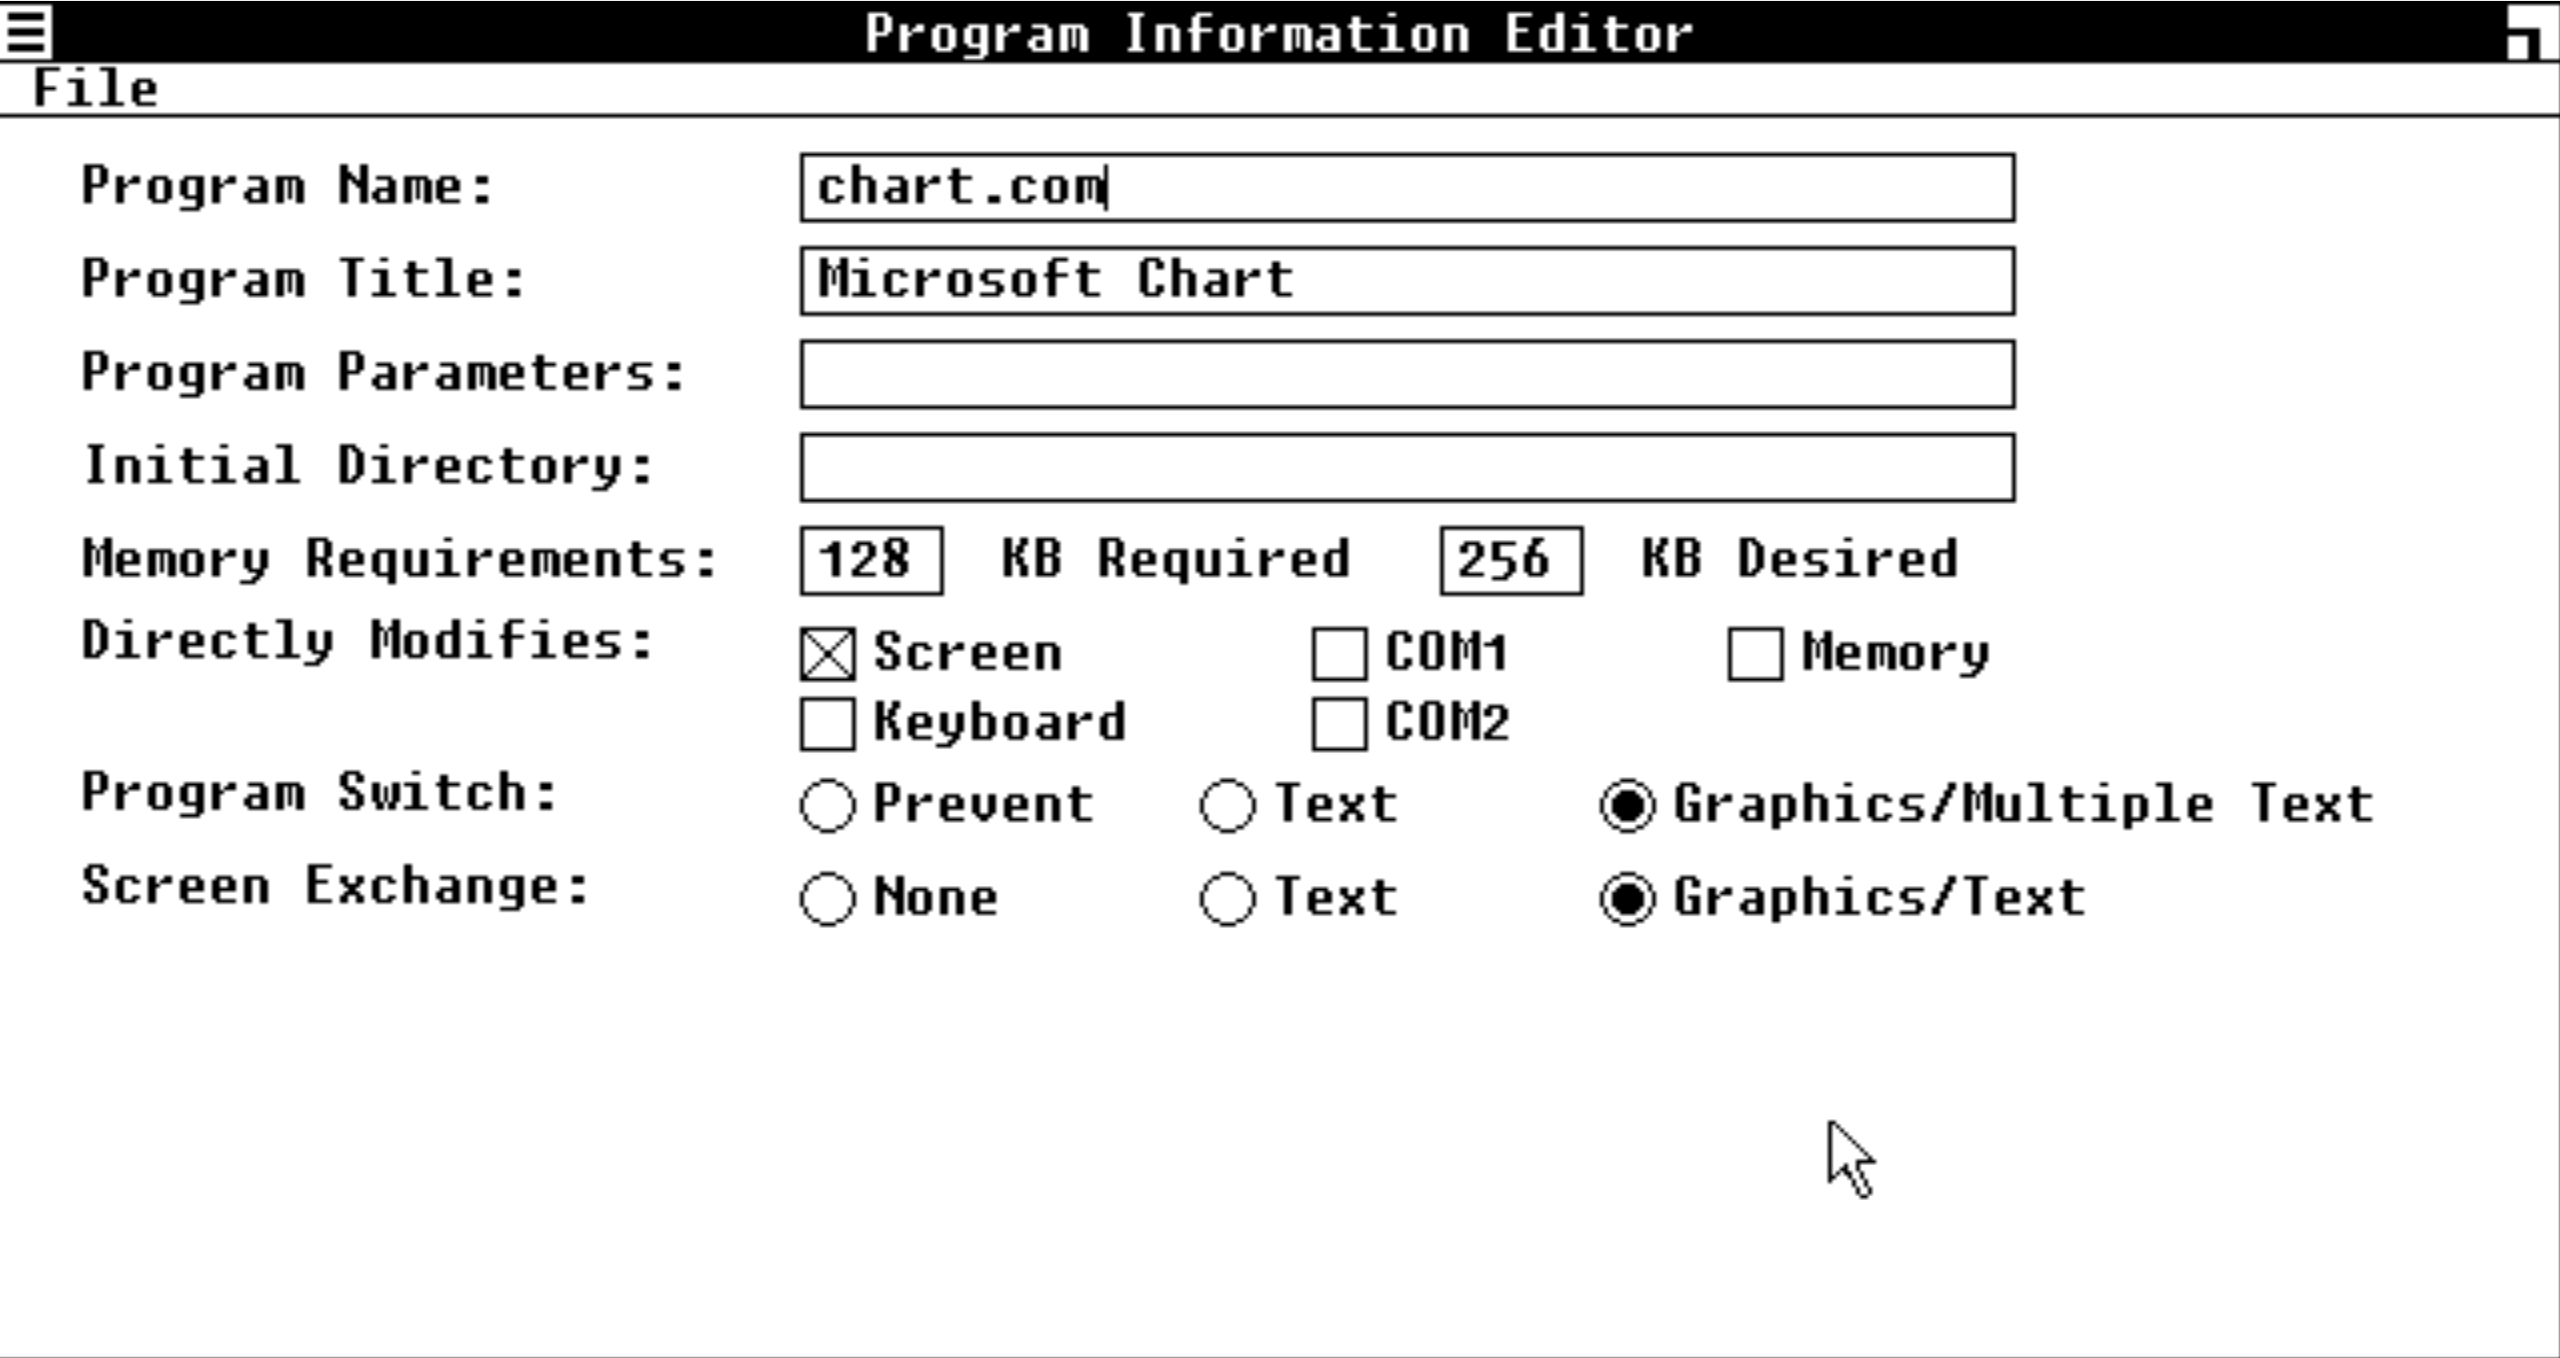Choose Text radio for Program Switch
The height and width of the screenshot is (1358, 2560).
[x=1228, y=805]
